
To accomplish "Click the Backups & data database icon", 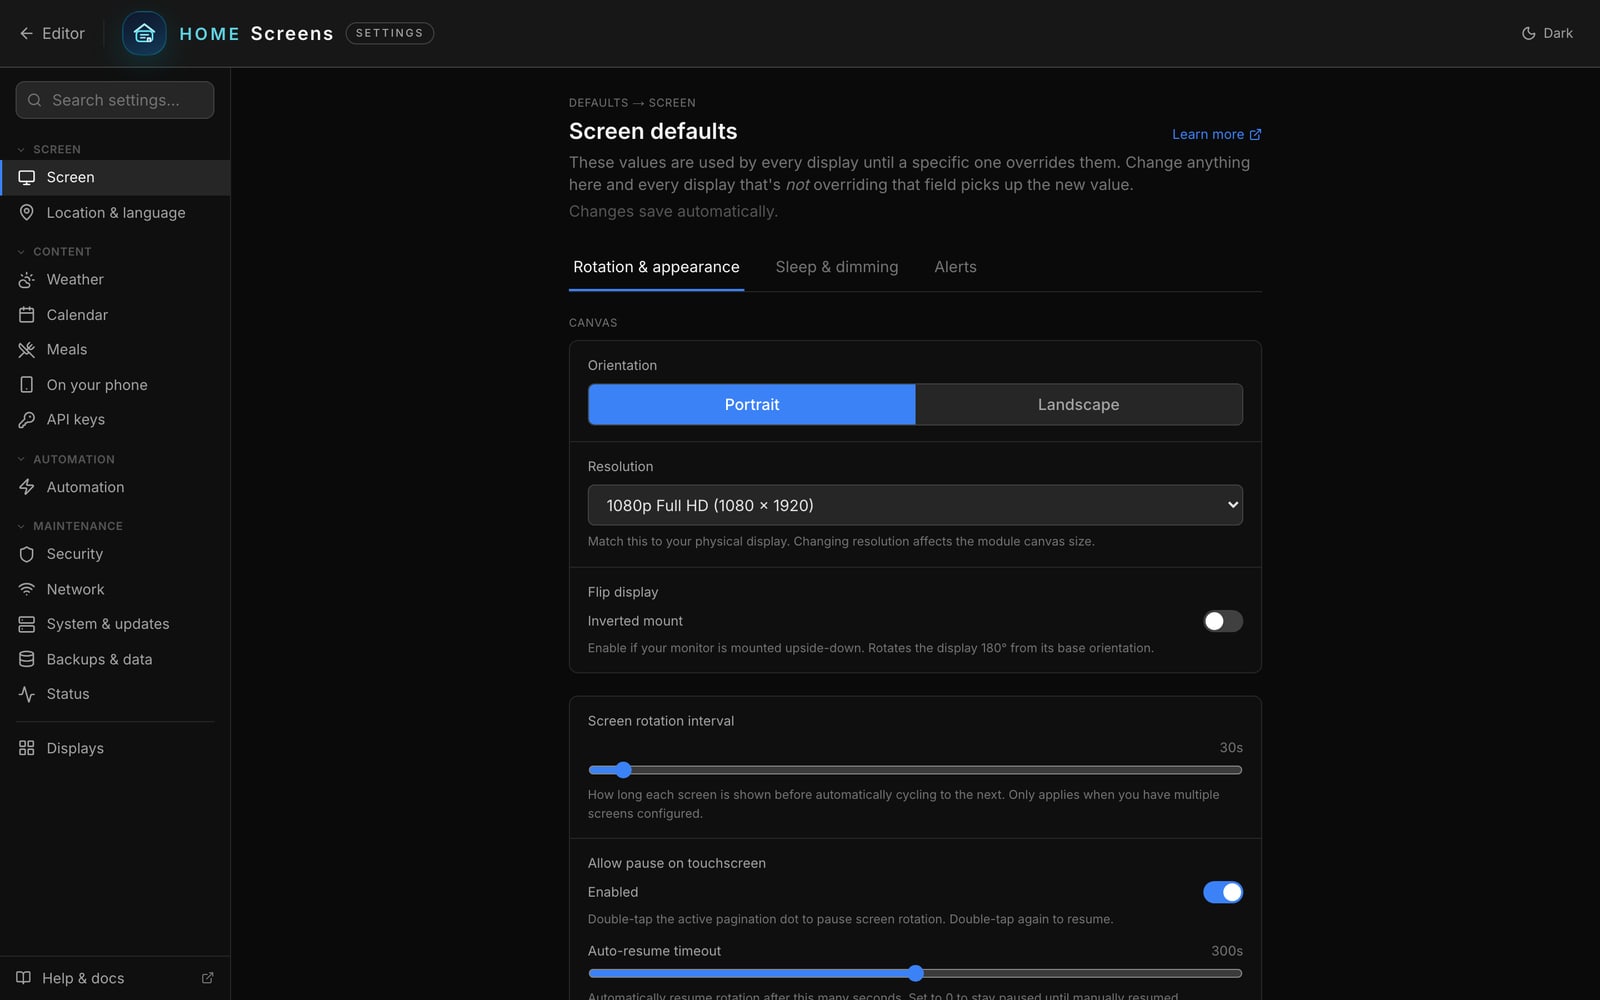I will pyautogui.click(x=27, y=659).
